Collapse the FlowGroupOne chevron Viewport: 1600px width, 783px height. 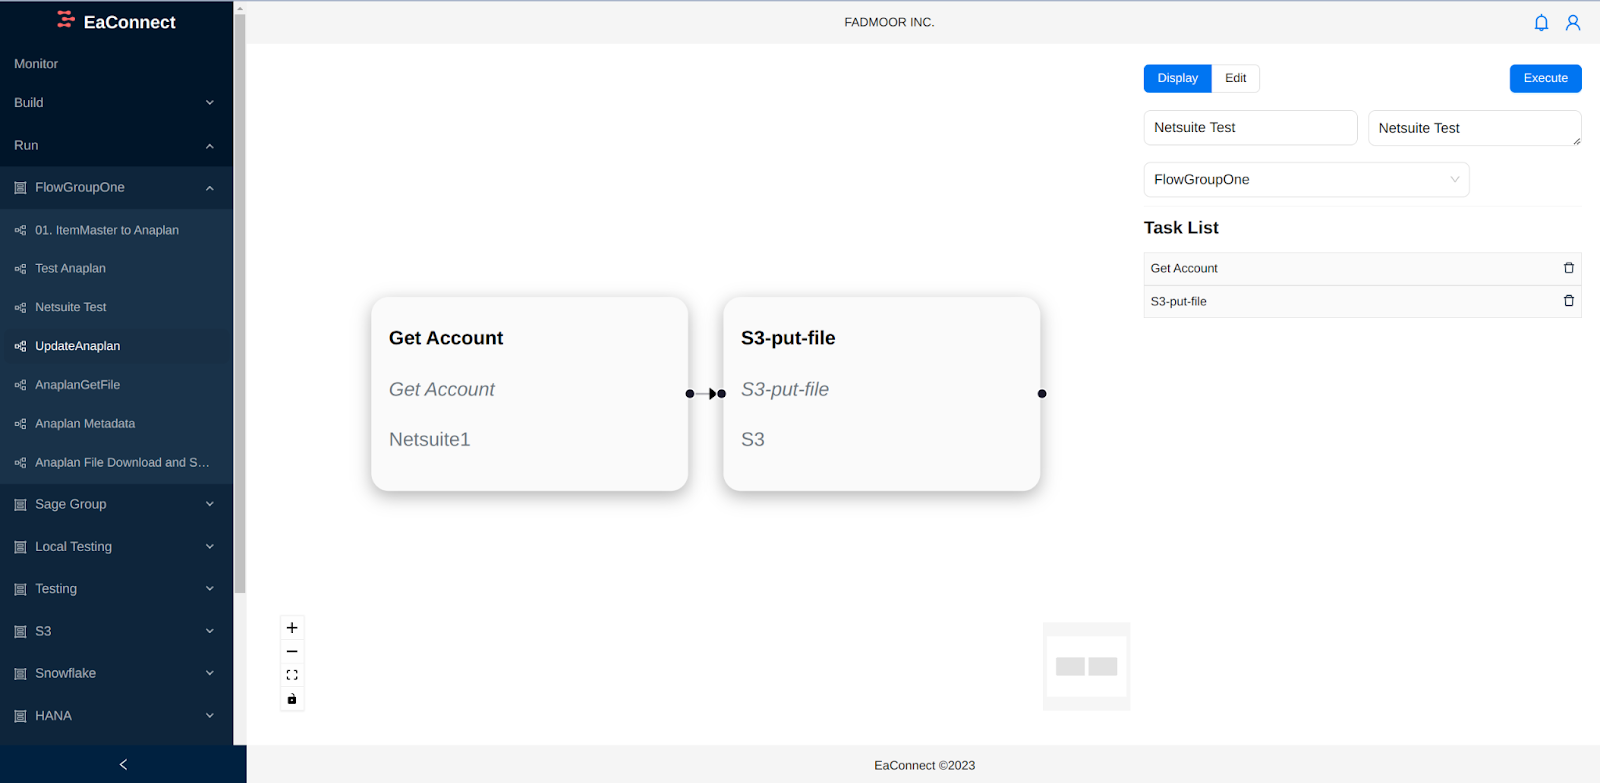(210, 188)
